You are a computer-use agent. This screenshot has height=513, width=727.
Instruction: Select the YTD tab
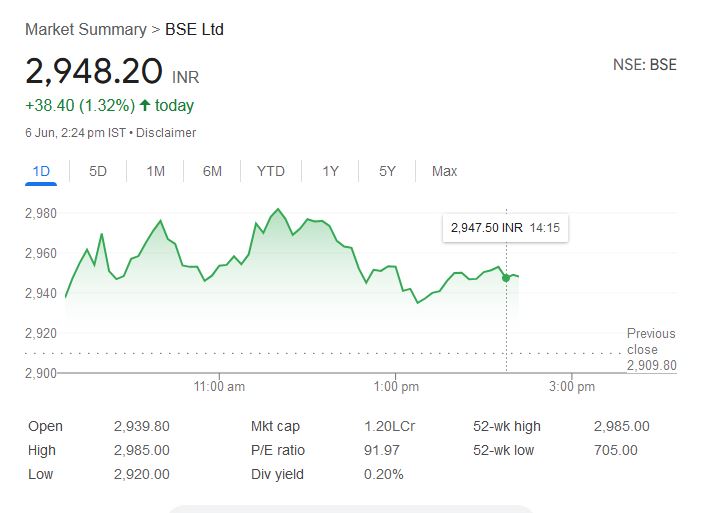pyautogui.click(x=270, y=171)
